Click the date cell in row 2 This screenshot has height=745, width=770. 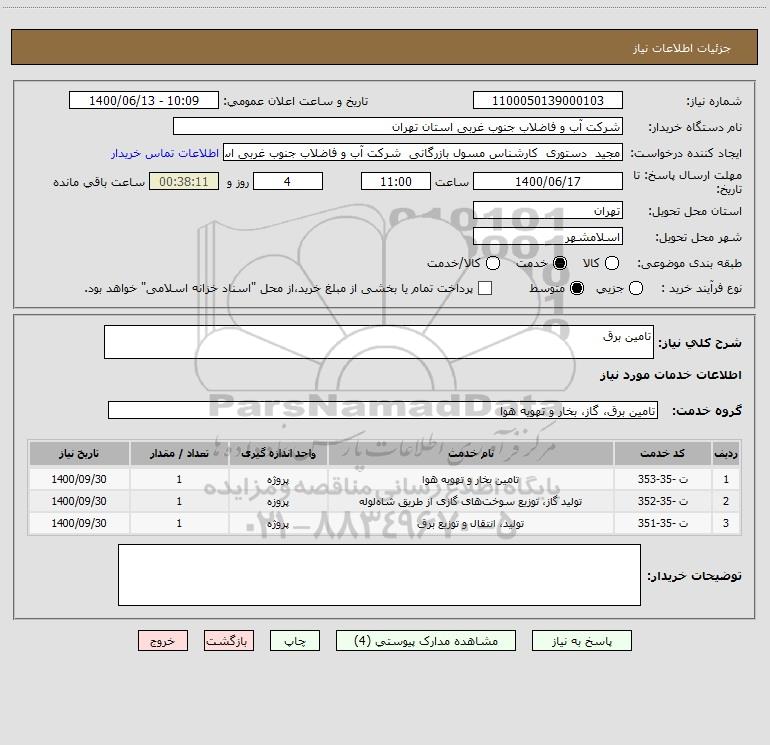[79, 501]
